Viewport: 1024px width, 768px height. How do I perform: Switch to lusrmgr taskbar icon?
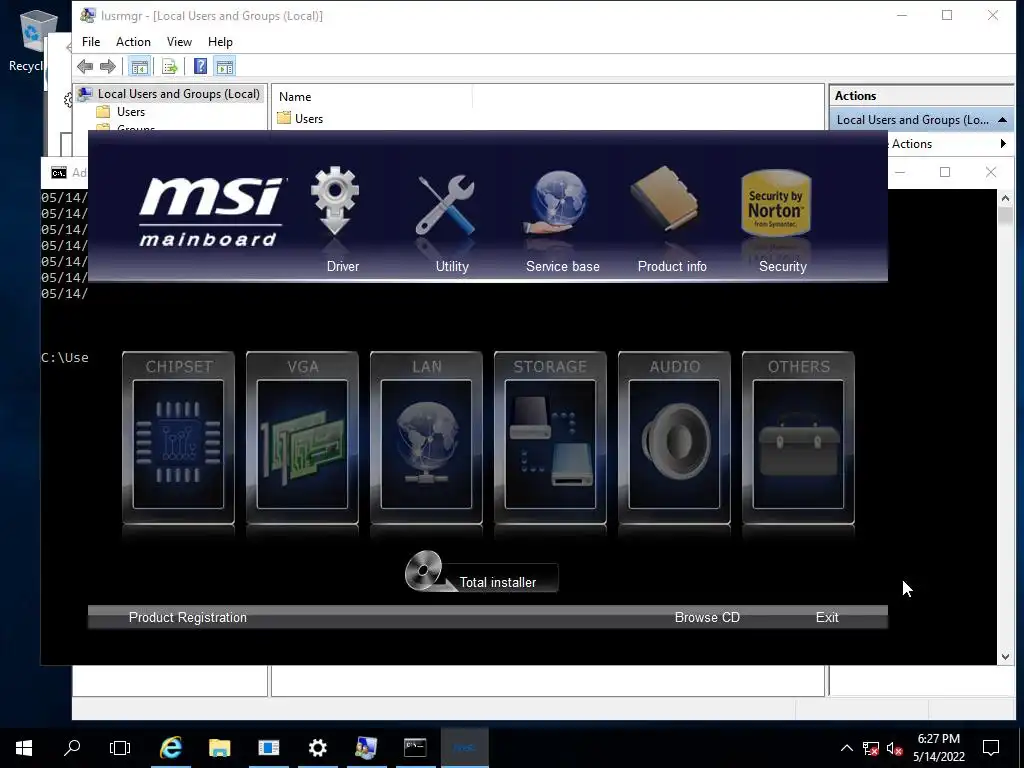pyautogui.click(x=366, y=748)
